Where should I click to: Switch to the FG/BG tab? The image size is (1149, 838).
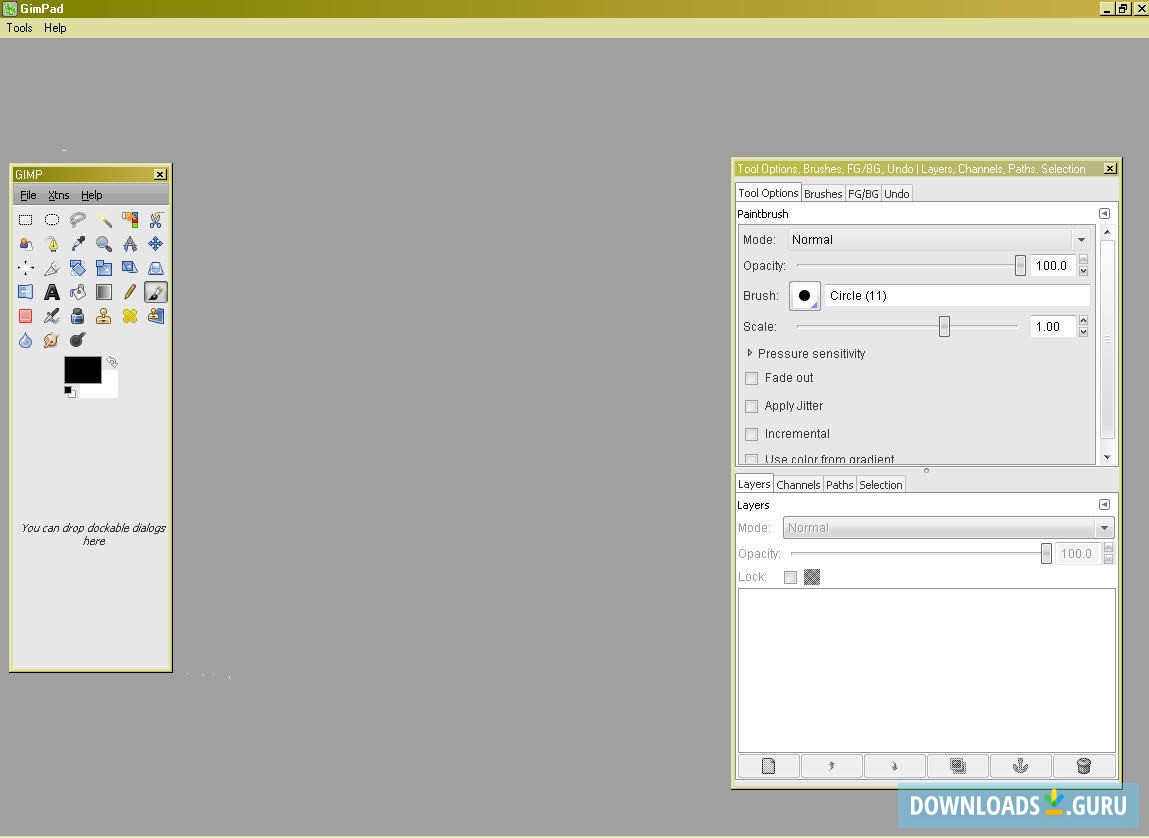pyautogui.click(x=863, y=193)
